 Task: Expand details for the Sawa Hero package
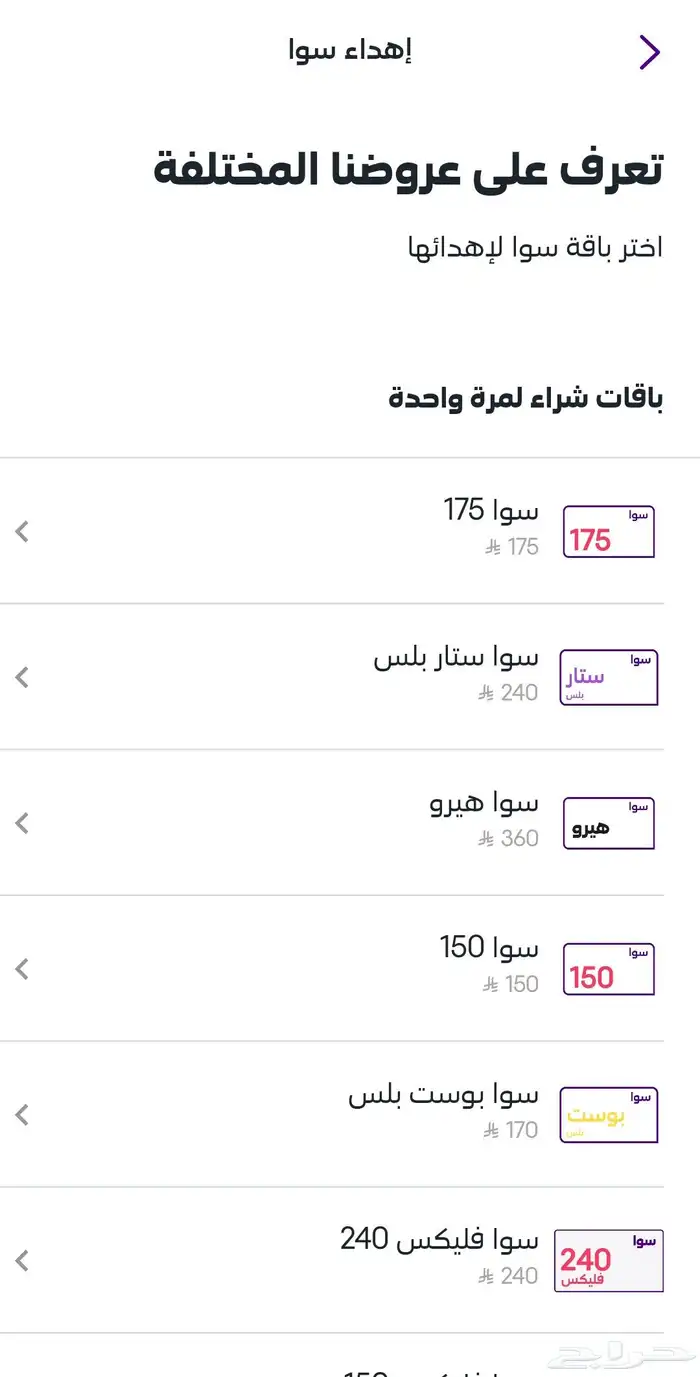click(x=21, y=822)
